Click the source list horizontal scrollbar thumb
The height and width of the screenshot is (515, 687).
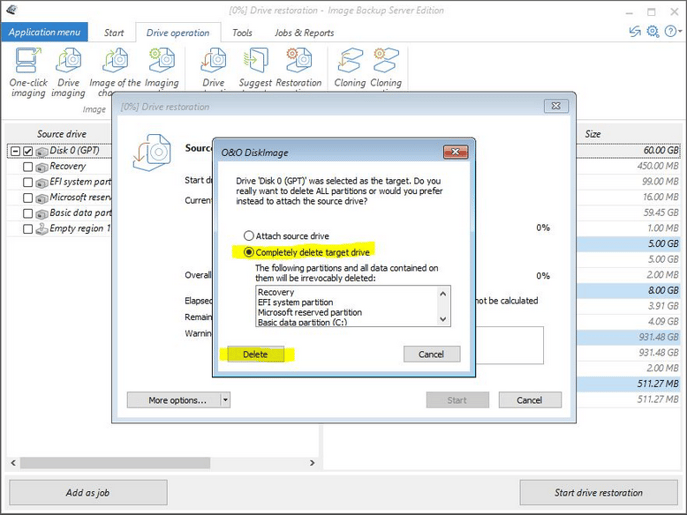click(115, 463)
